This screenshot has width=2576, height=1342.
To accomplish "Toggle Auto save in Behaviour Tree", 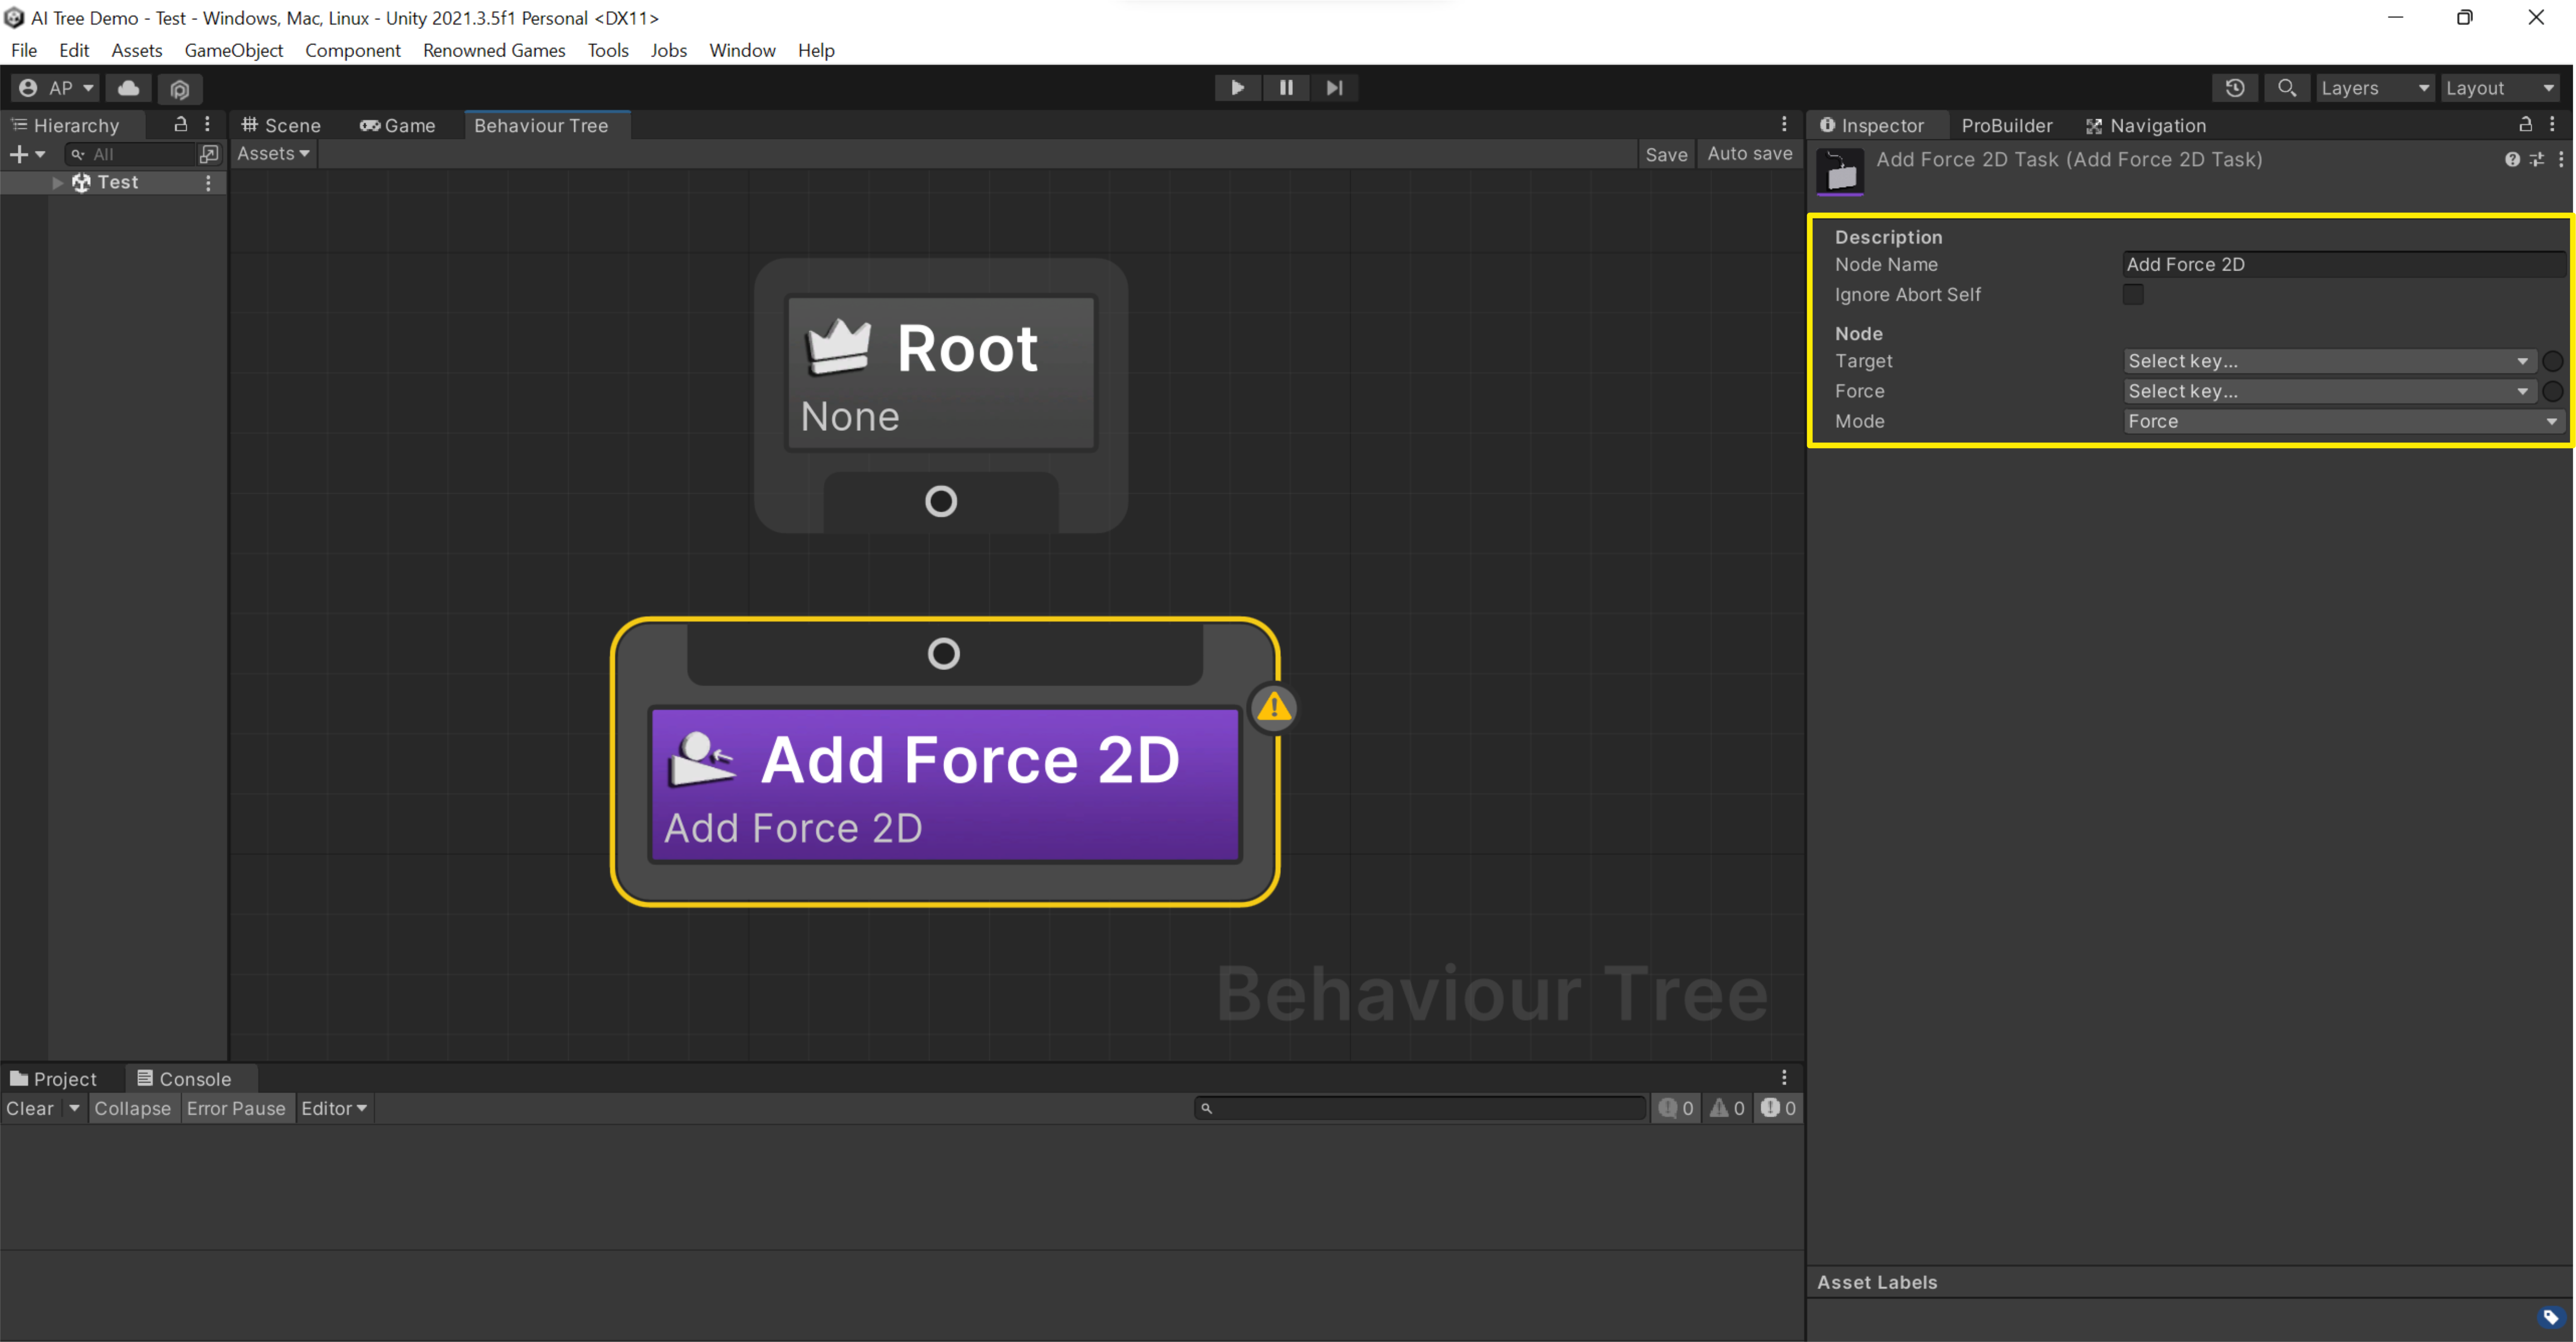I will (1749, 154).
